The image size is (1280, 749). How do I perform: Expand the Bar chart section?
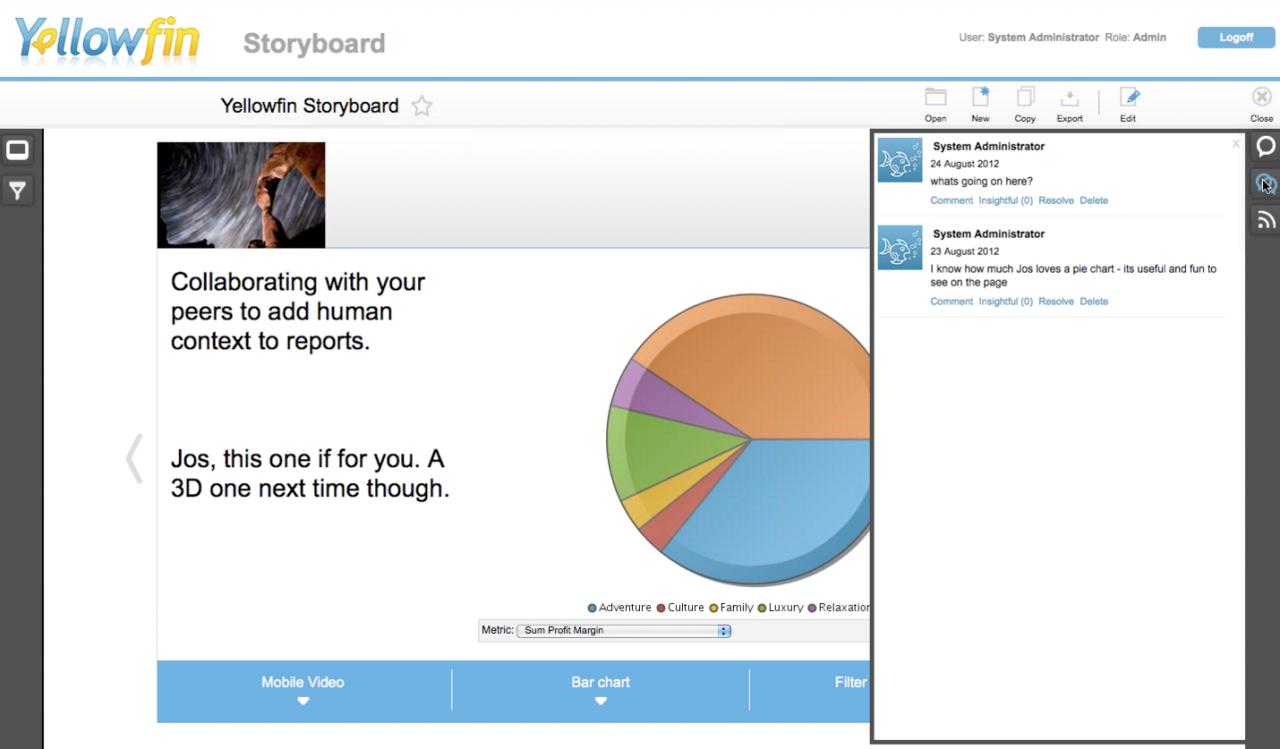[600, 690]
